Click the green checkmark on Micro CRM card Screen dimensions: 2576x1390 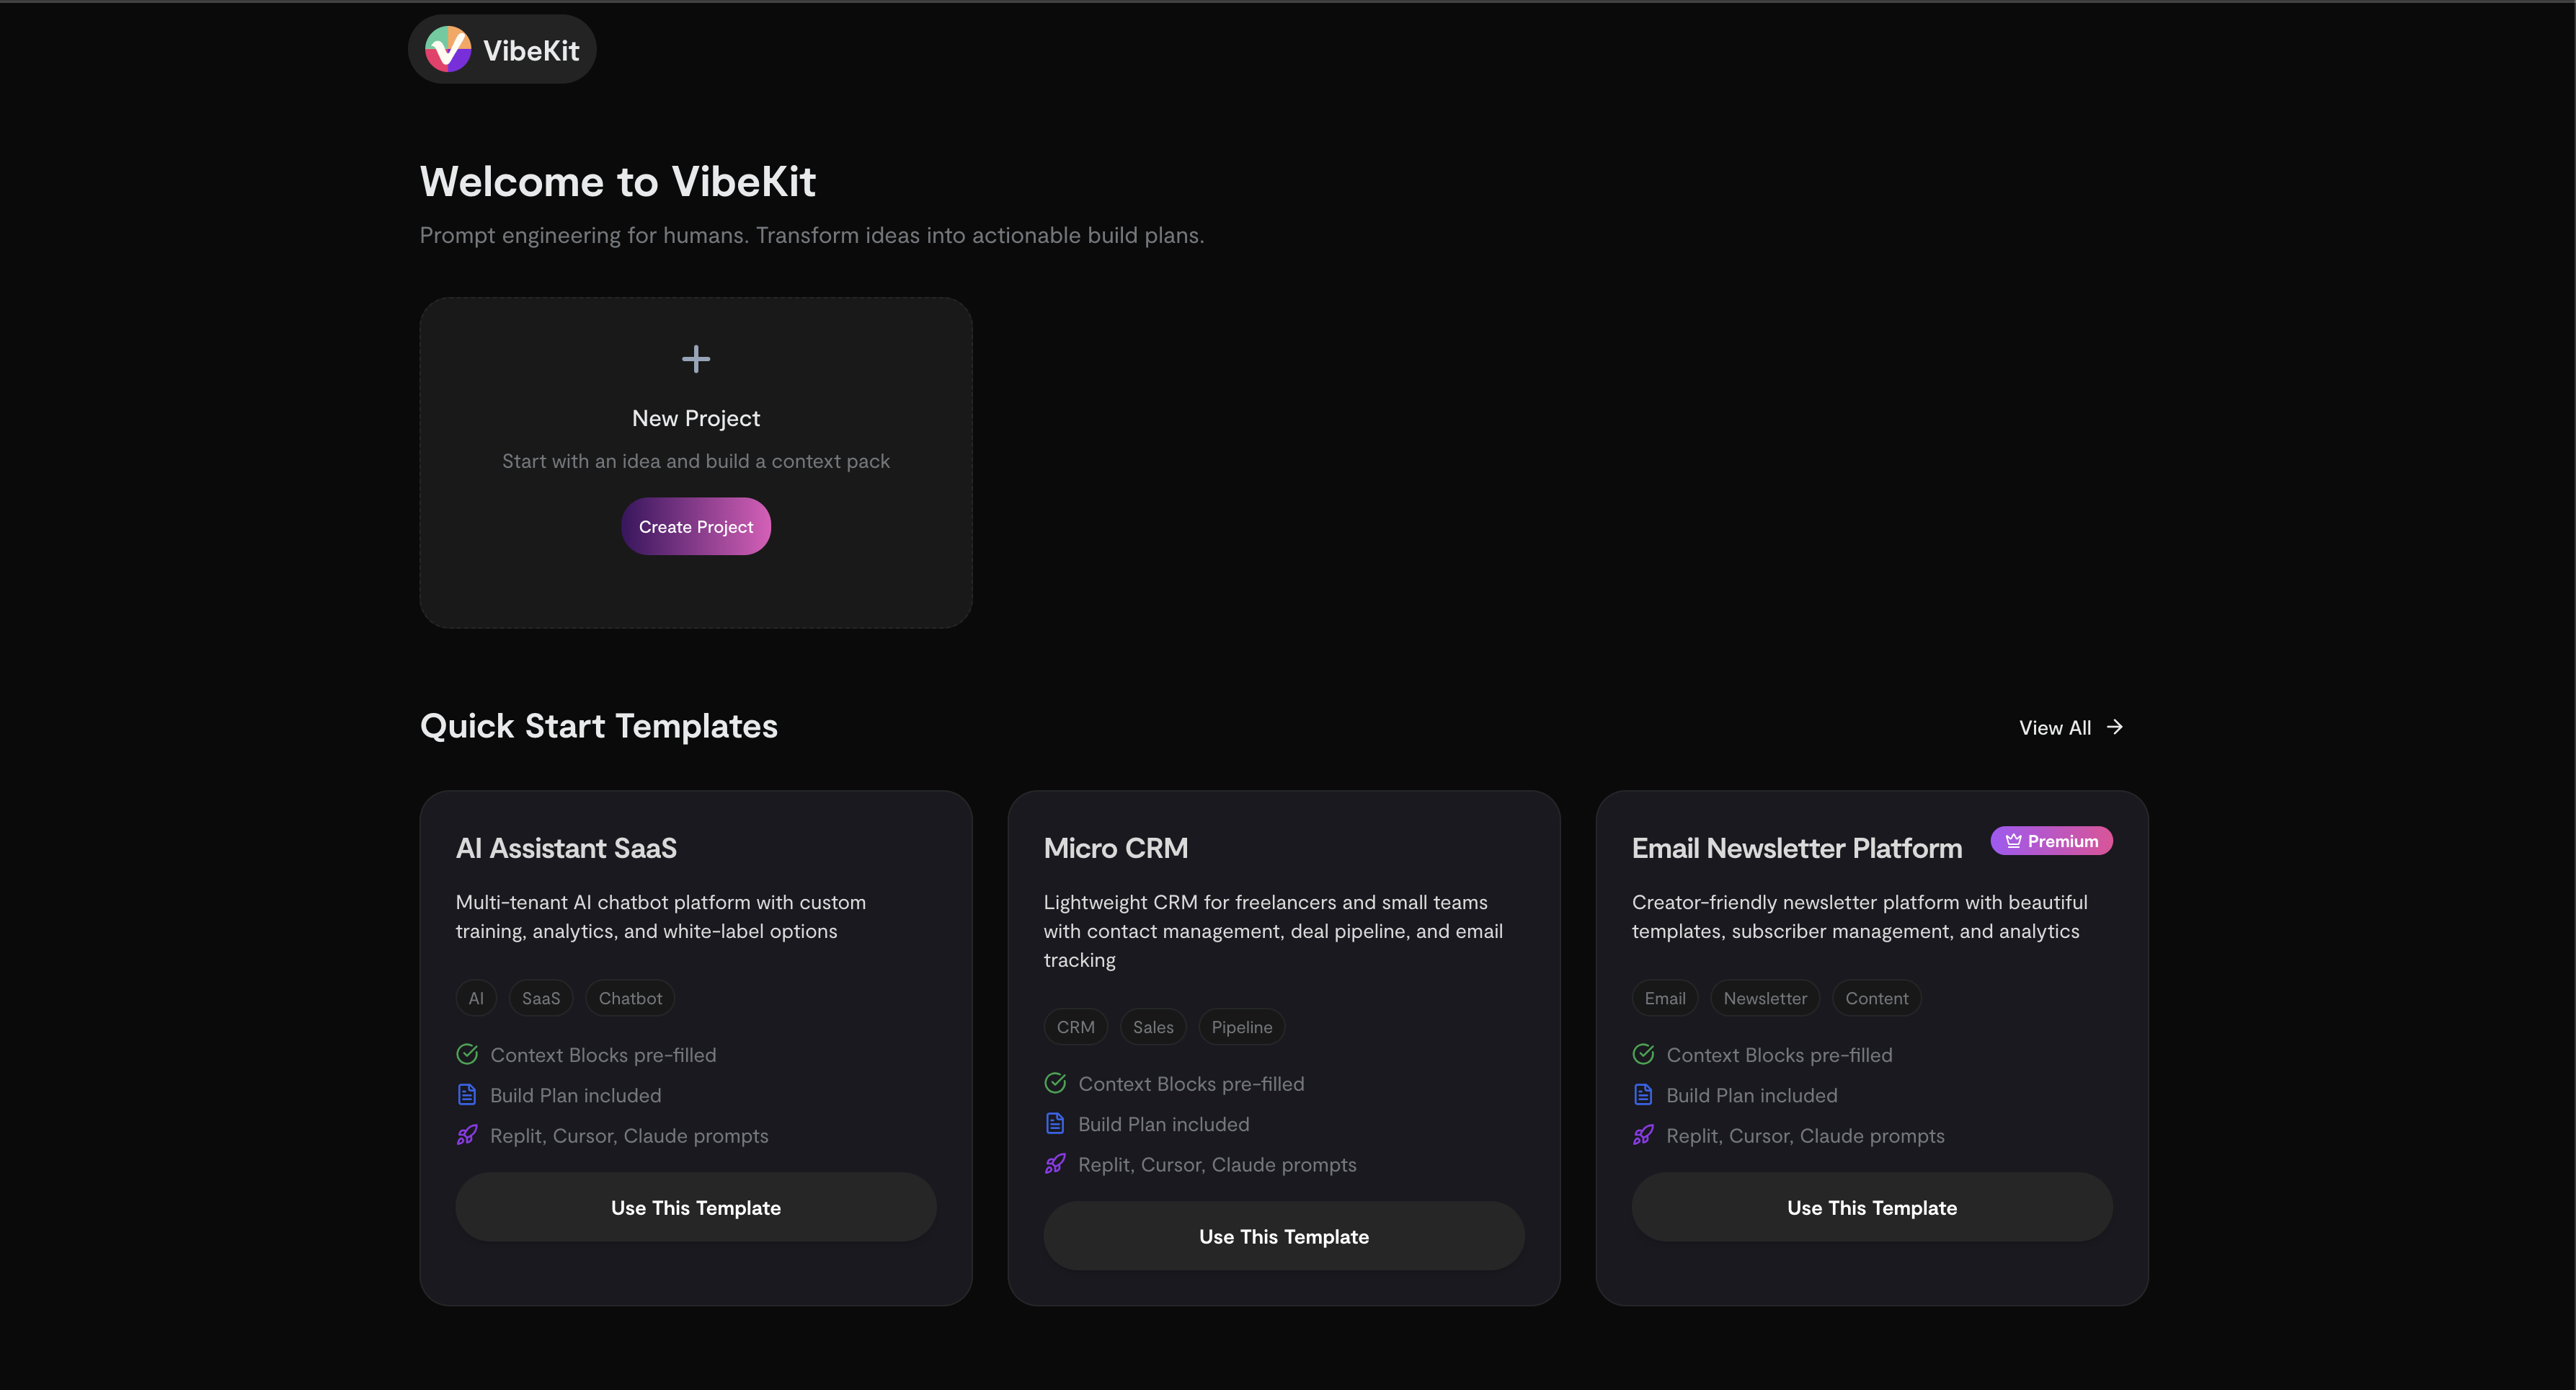pos(1055,1083)
